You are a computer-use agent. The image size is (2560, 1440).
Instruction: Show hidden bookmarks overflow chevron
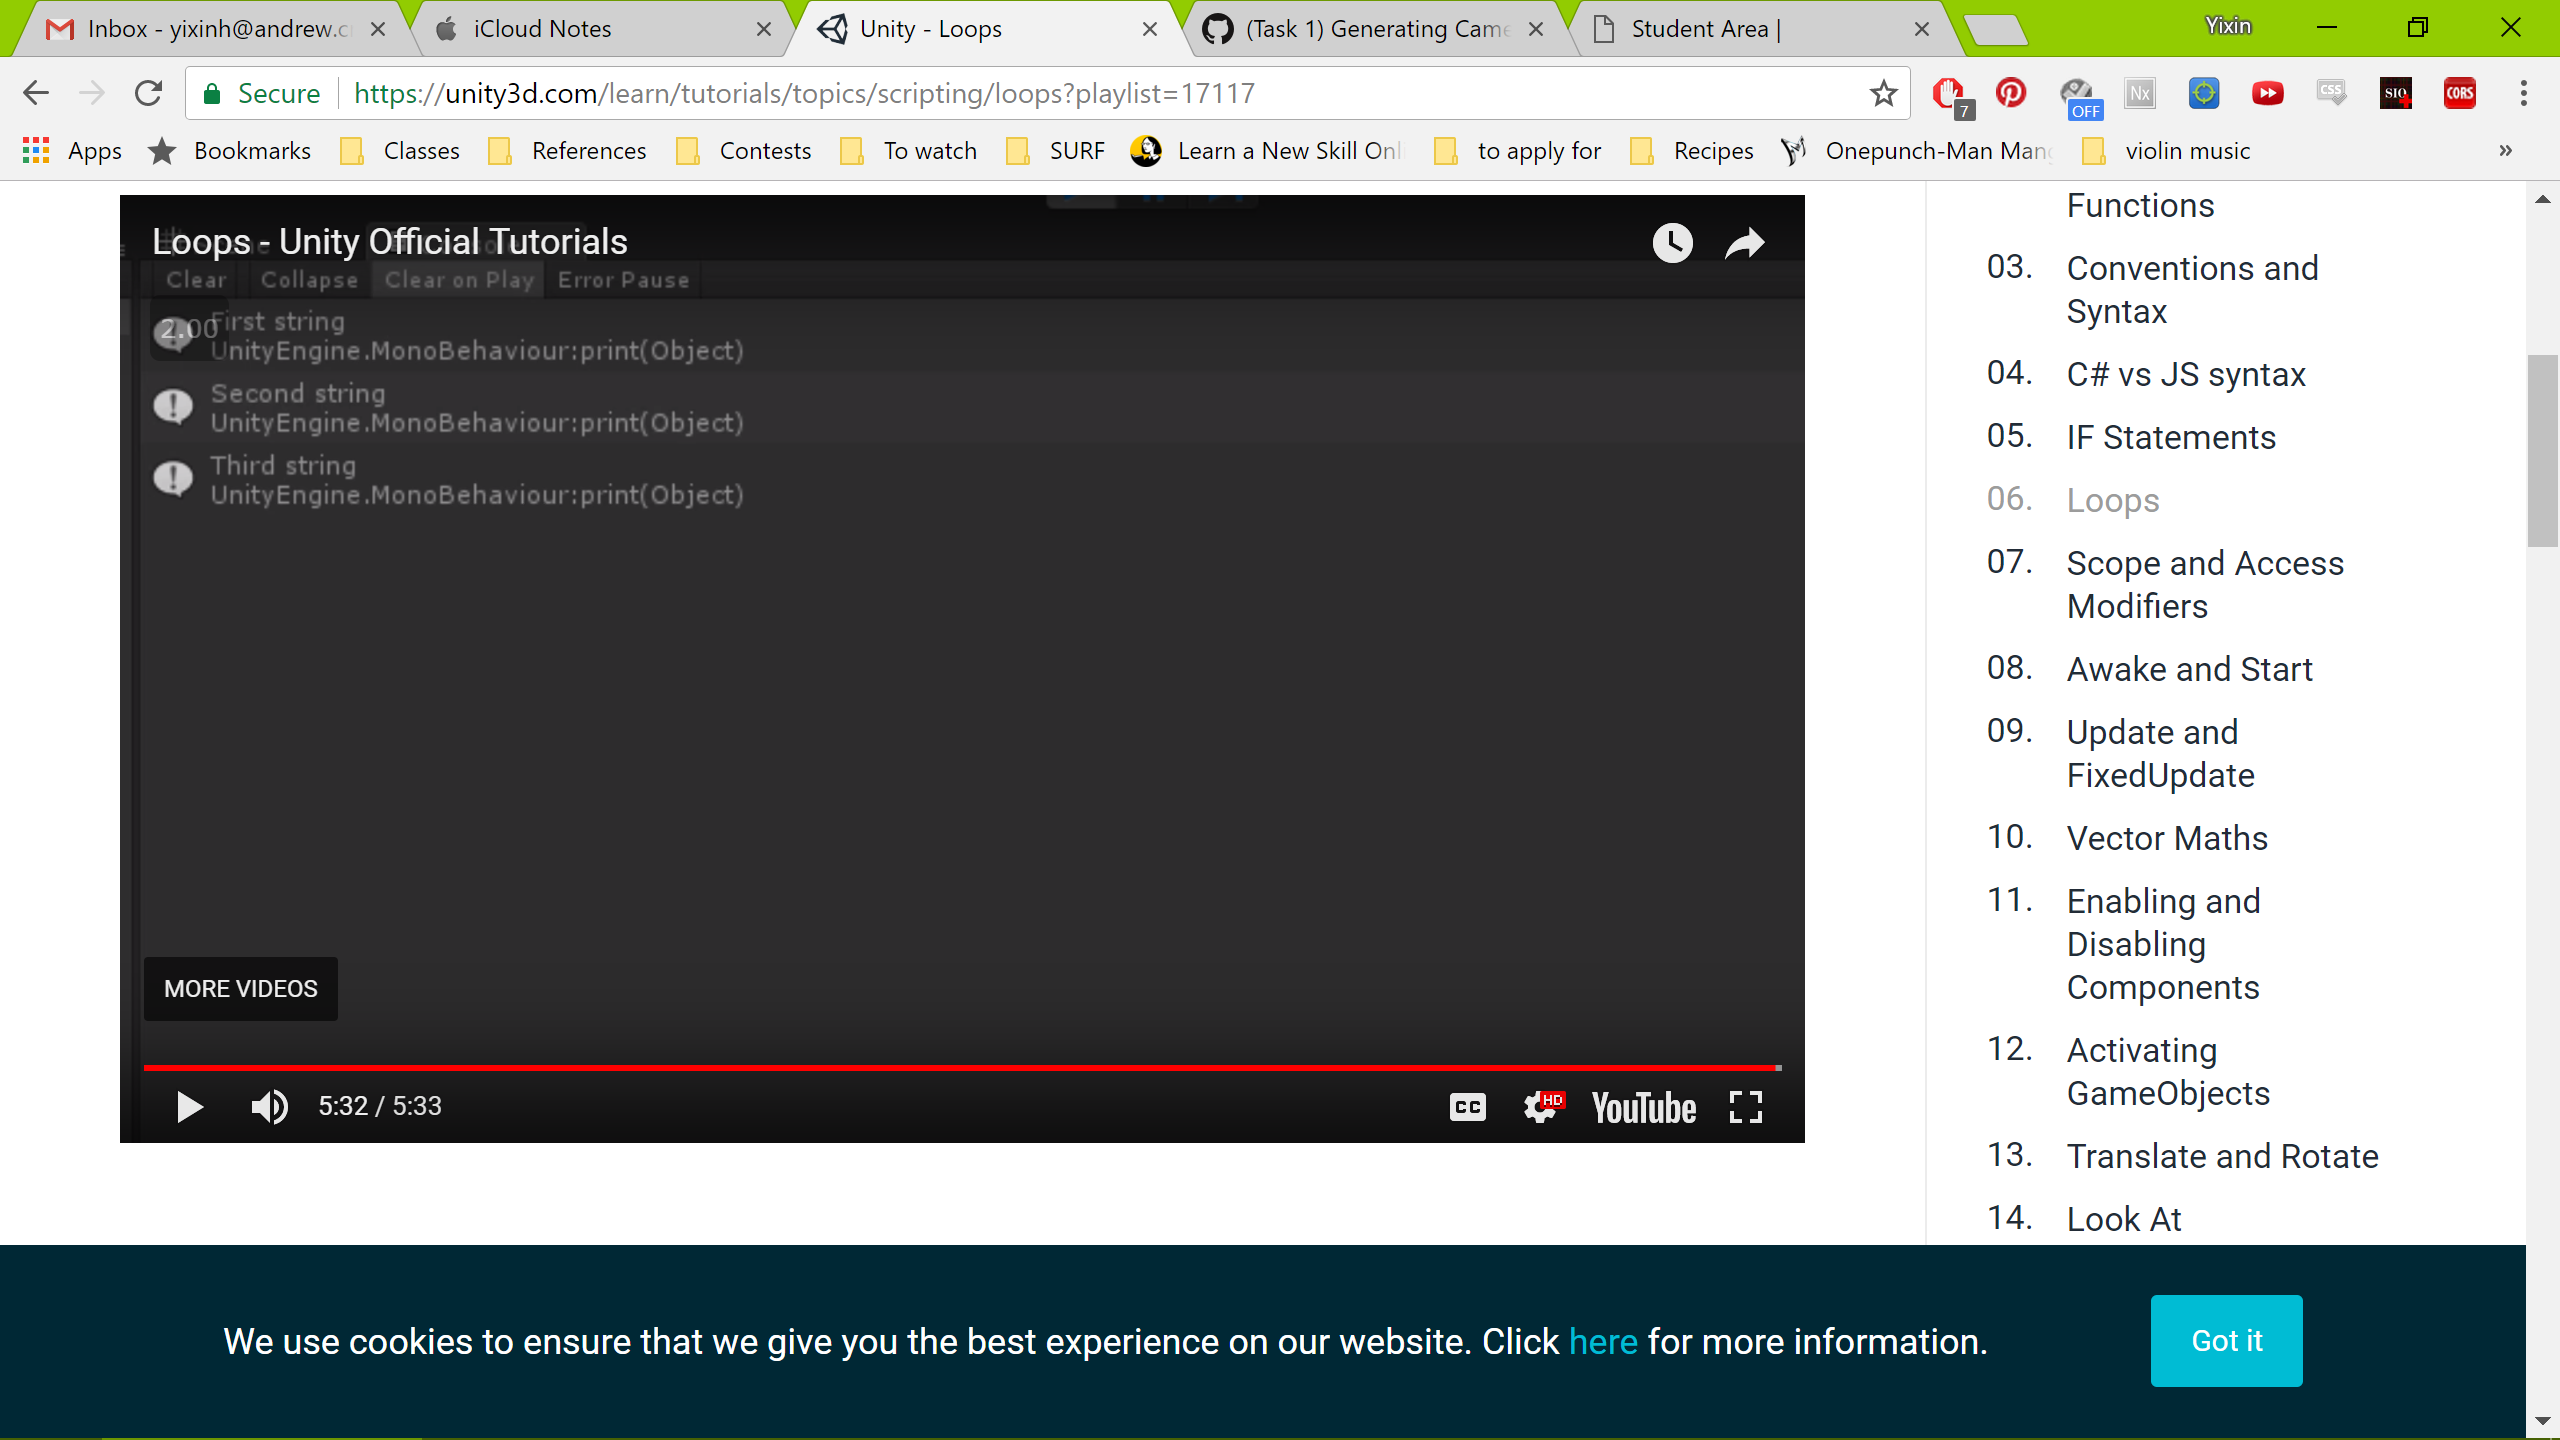[x=2506, y=151]
